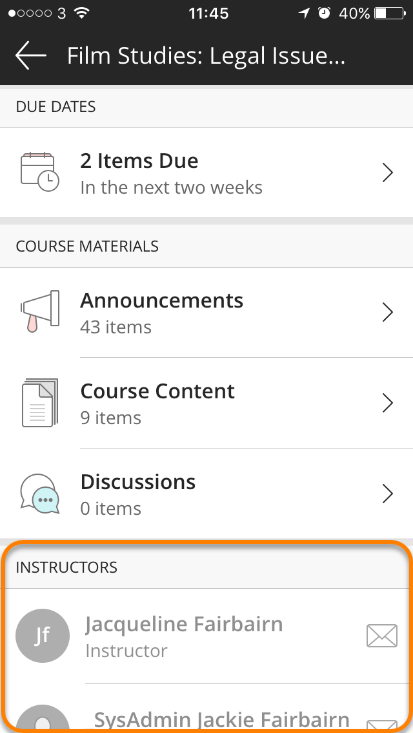Open Course Content with 9 items
Viewport: 413px width, 733px height.
click(x=206, y=403)
